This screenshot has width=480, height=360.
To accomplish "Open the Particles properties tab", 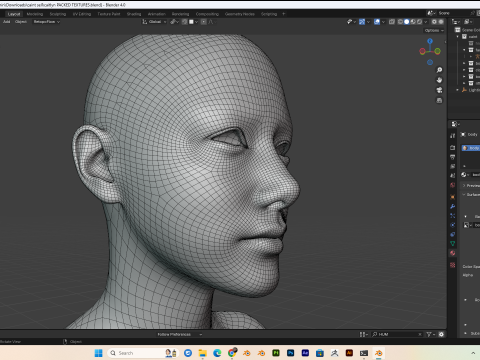I will pyautogui.click(x=452, y=216).
